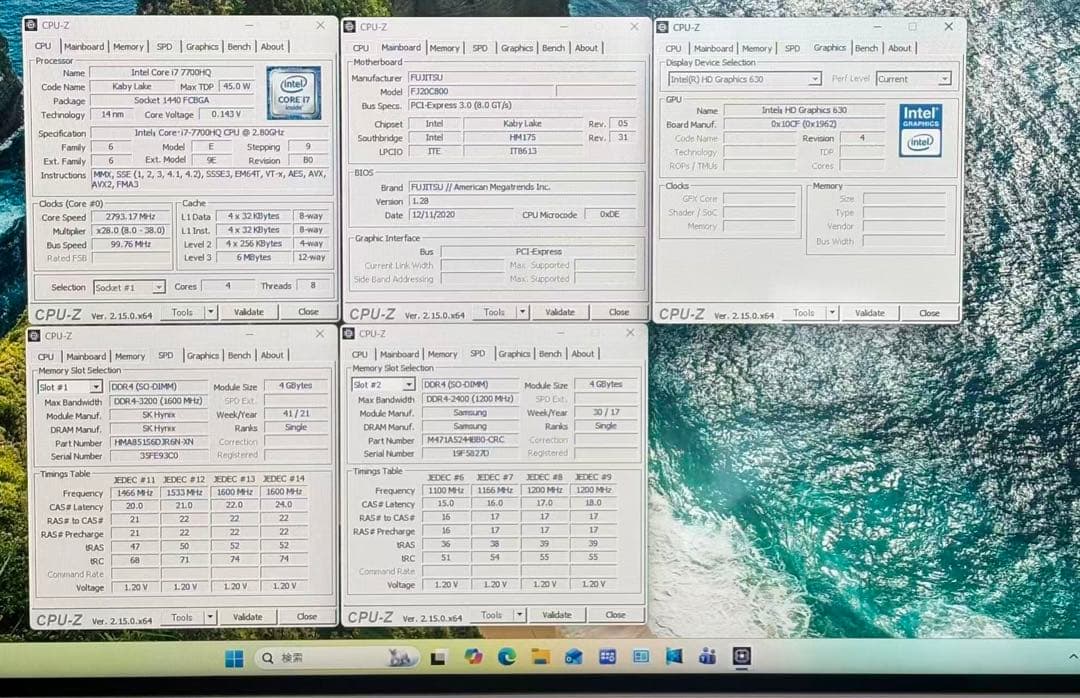Open the Windows Start menu
The image size is (1080, 698).
(234, 659)
